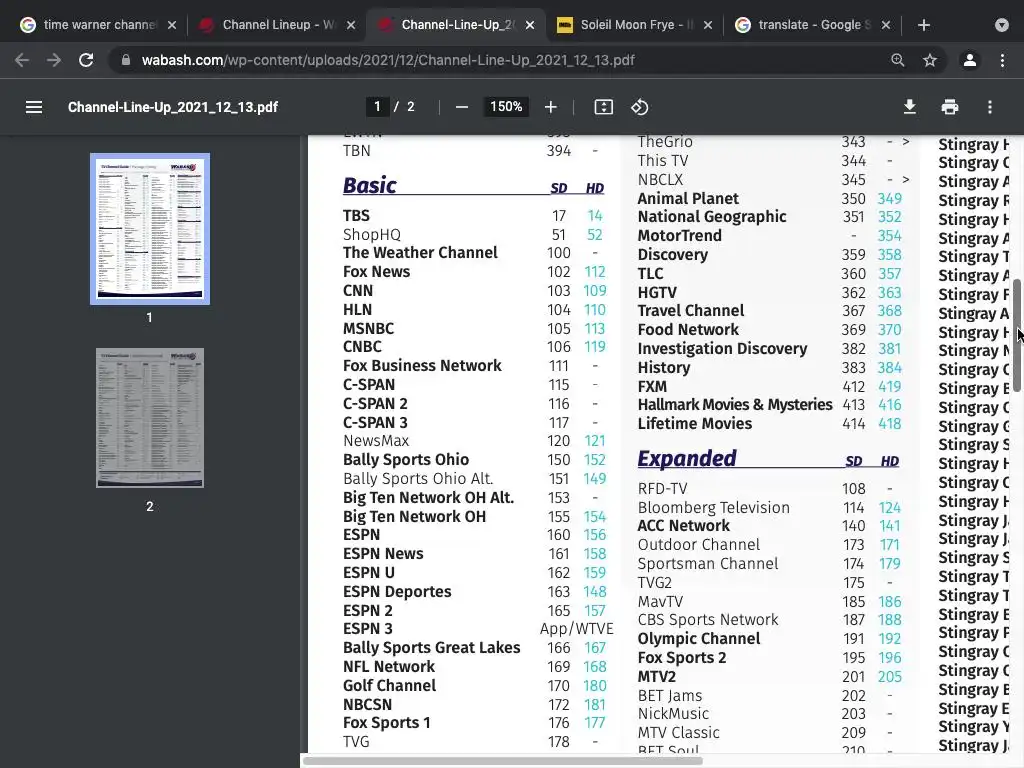
Task: Close the translate Google tab
Action: (886, 25)
